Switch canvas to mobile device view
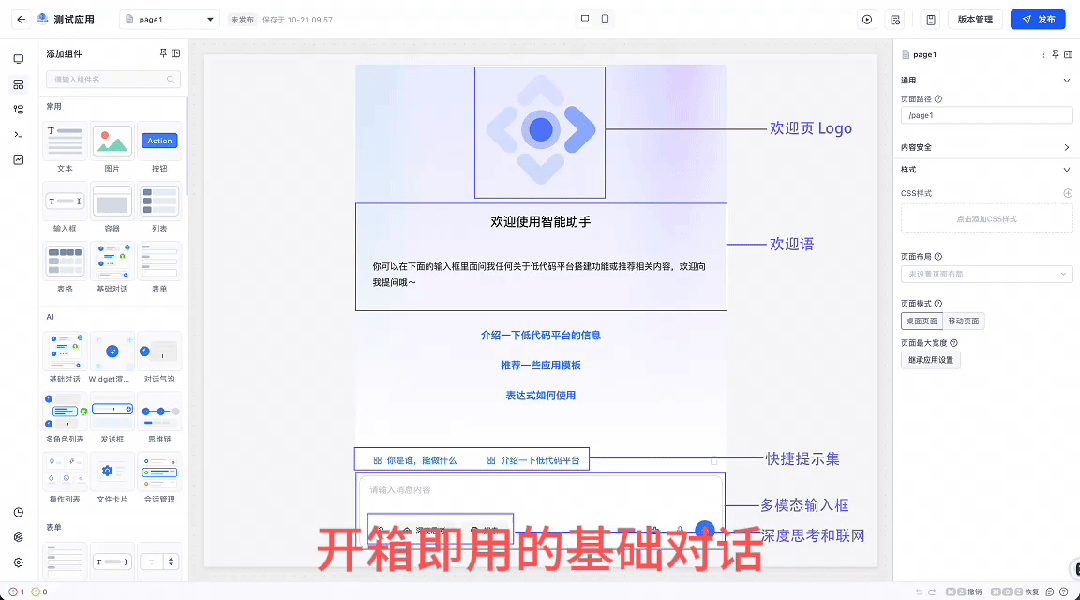Image resolution: width=1080 pixels, height=600 pixels. tap(605, 19)
